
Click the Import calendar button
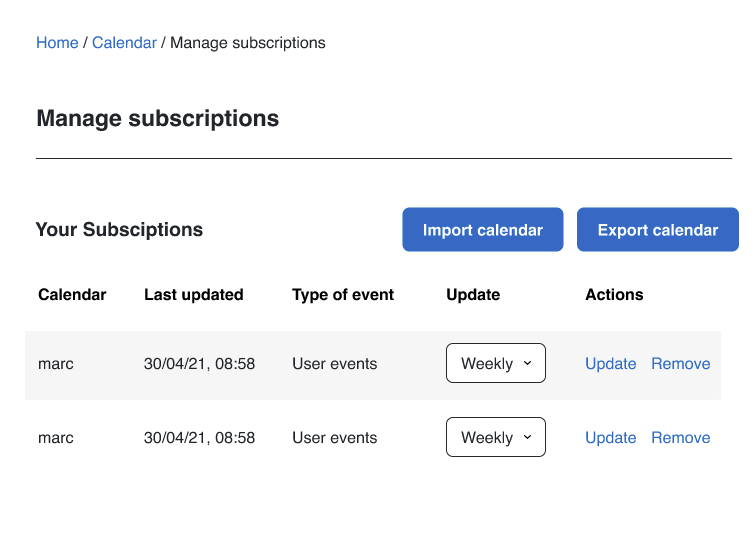coord(482,230)
